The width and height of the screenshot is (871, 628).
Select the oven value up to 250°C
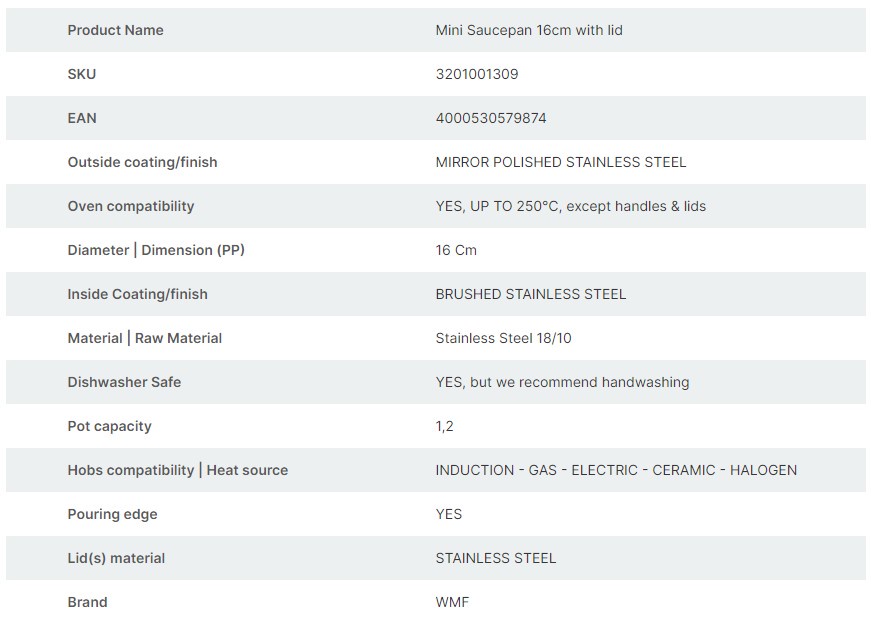(x=570, y=206)
